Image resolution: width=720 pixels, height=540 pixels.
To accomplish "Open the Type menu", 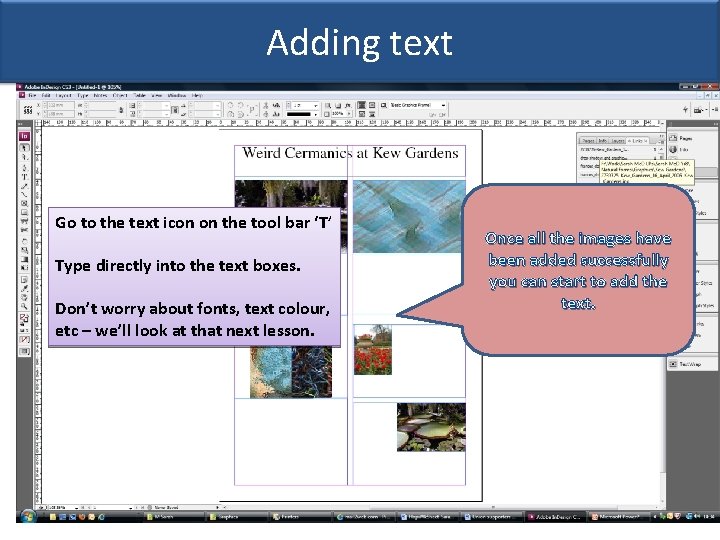I will [83, 96].
